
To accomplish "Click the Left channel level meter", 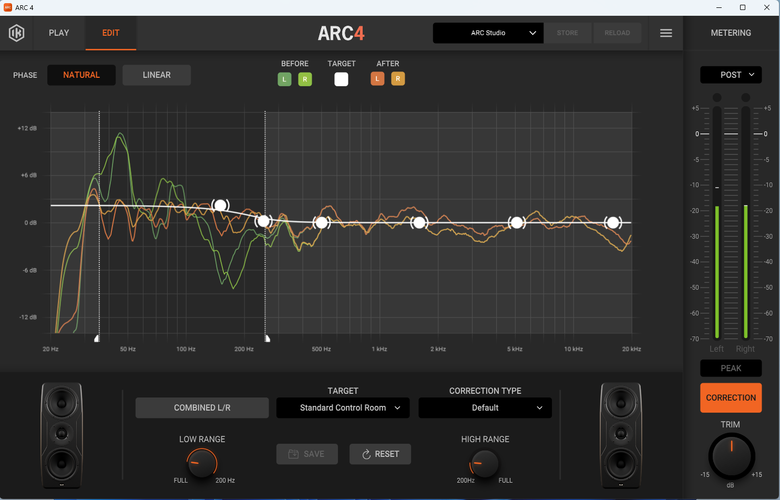I will point(717,223).
